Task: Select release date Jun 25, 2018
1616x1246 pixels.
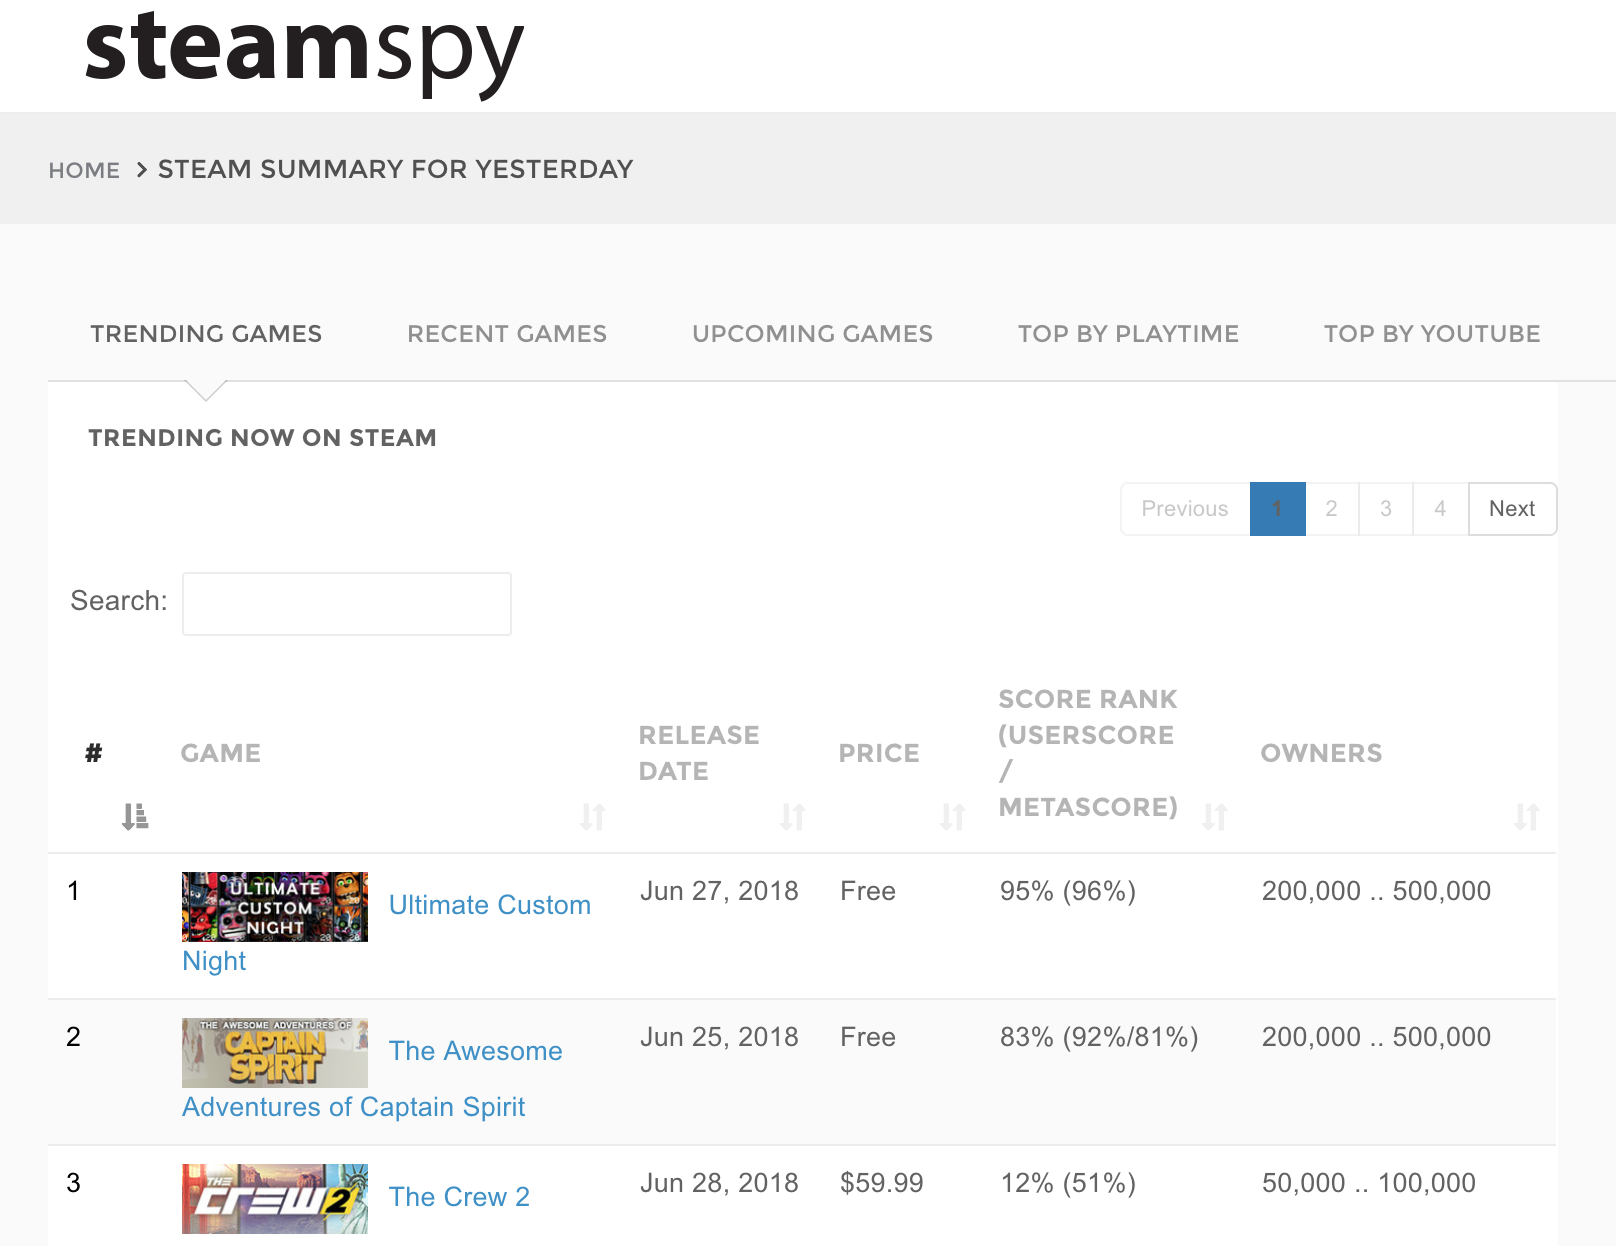Action: tap(719, 1037)
